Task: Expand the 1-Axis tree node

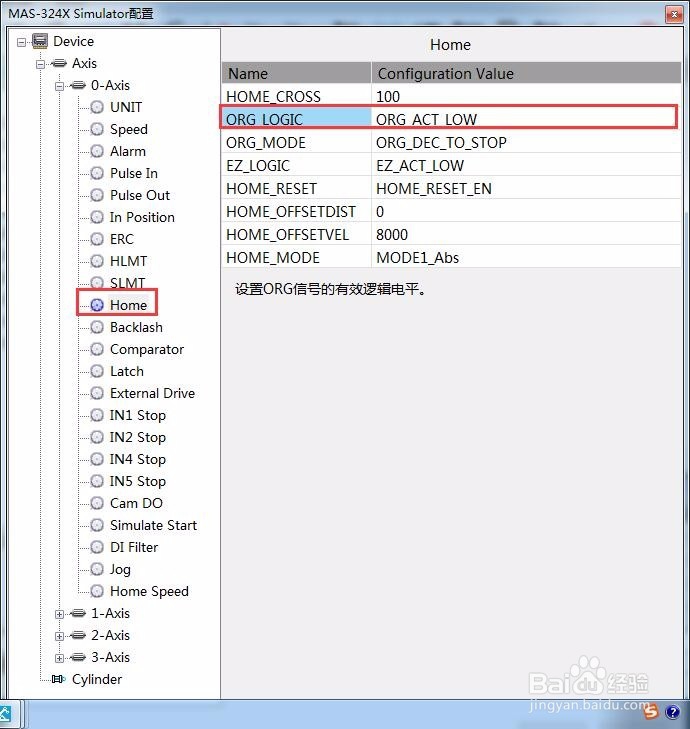Action: [x=60, y=614]
